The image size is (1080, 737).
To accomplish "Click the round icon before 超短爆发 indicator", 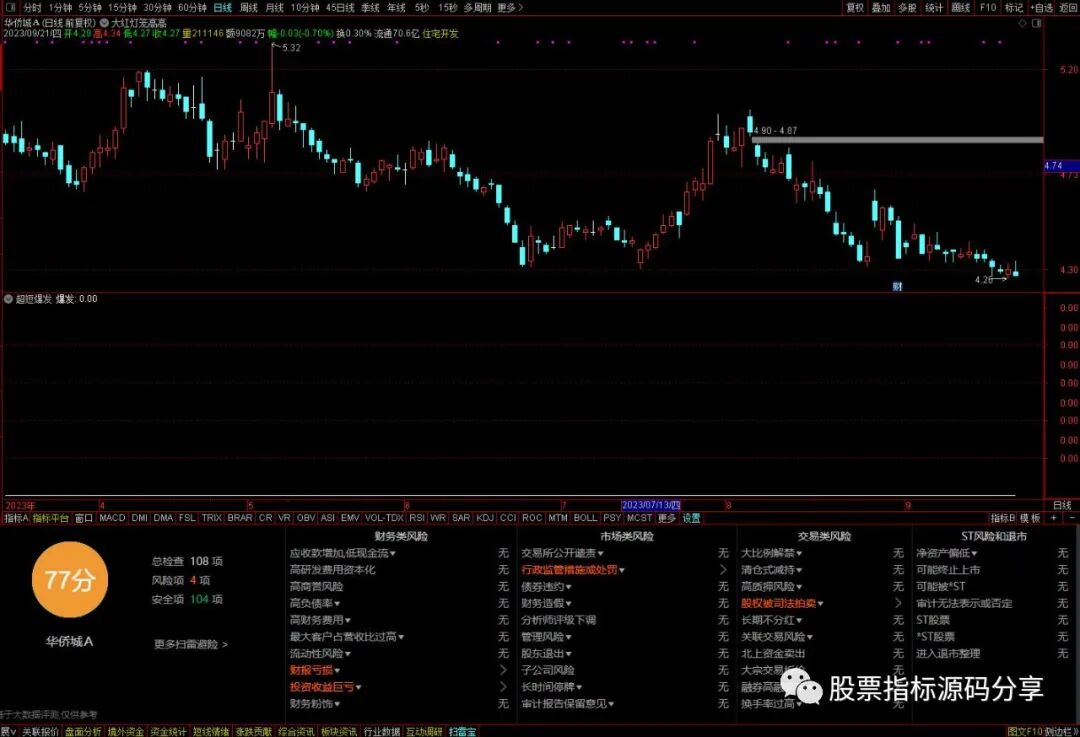I will point(8,299).
